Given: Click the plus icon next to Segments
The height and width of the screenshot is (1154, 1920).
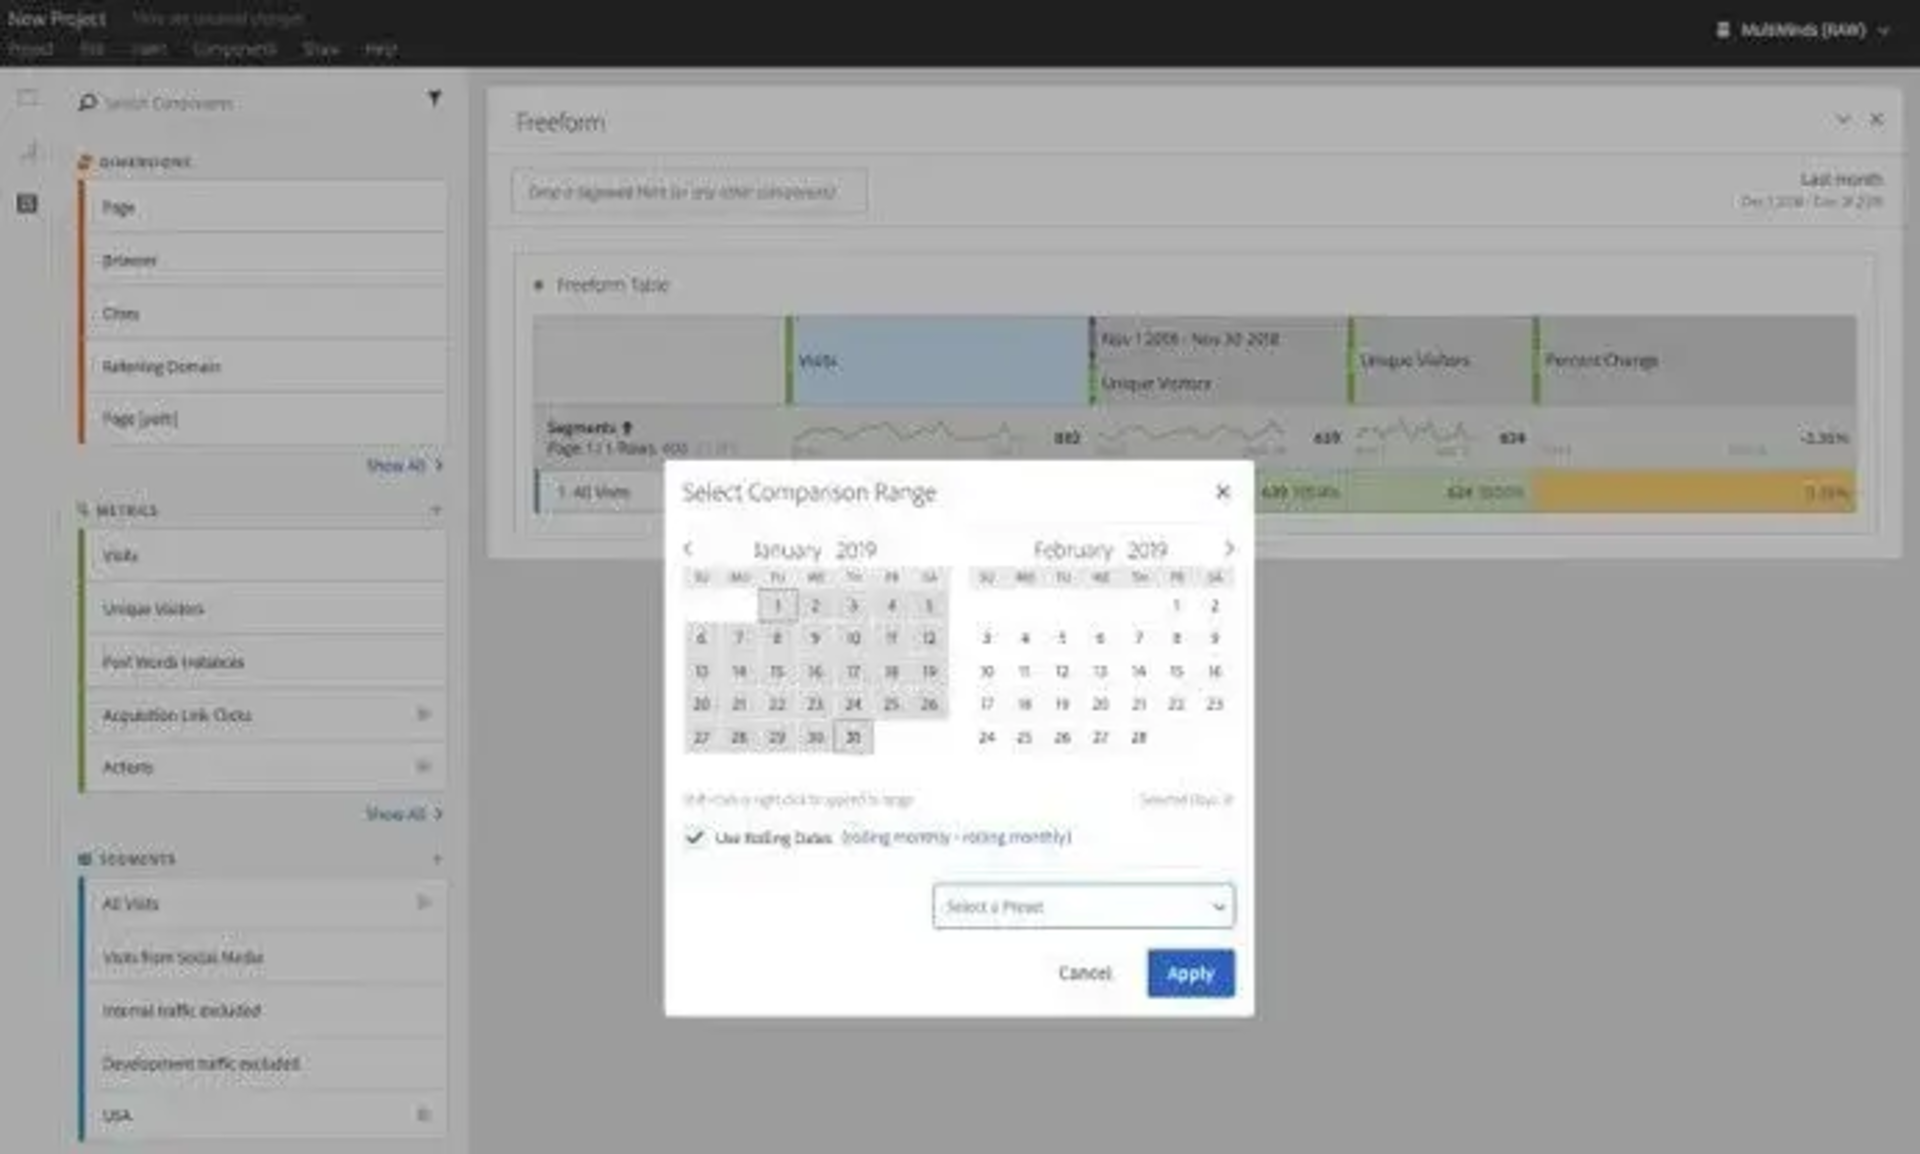Looking at the screenshot, I should click(x=436, y=859).
